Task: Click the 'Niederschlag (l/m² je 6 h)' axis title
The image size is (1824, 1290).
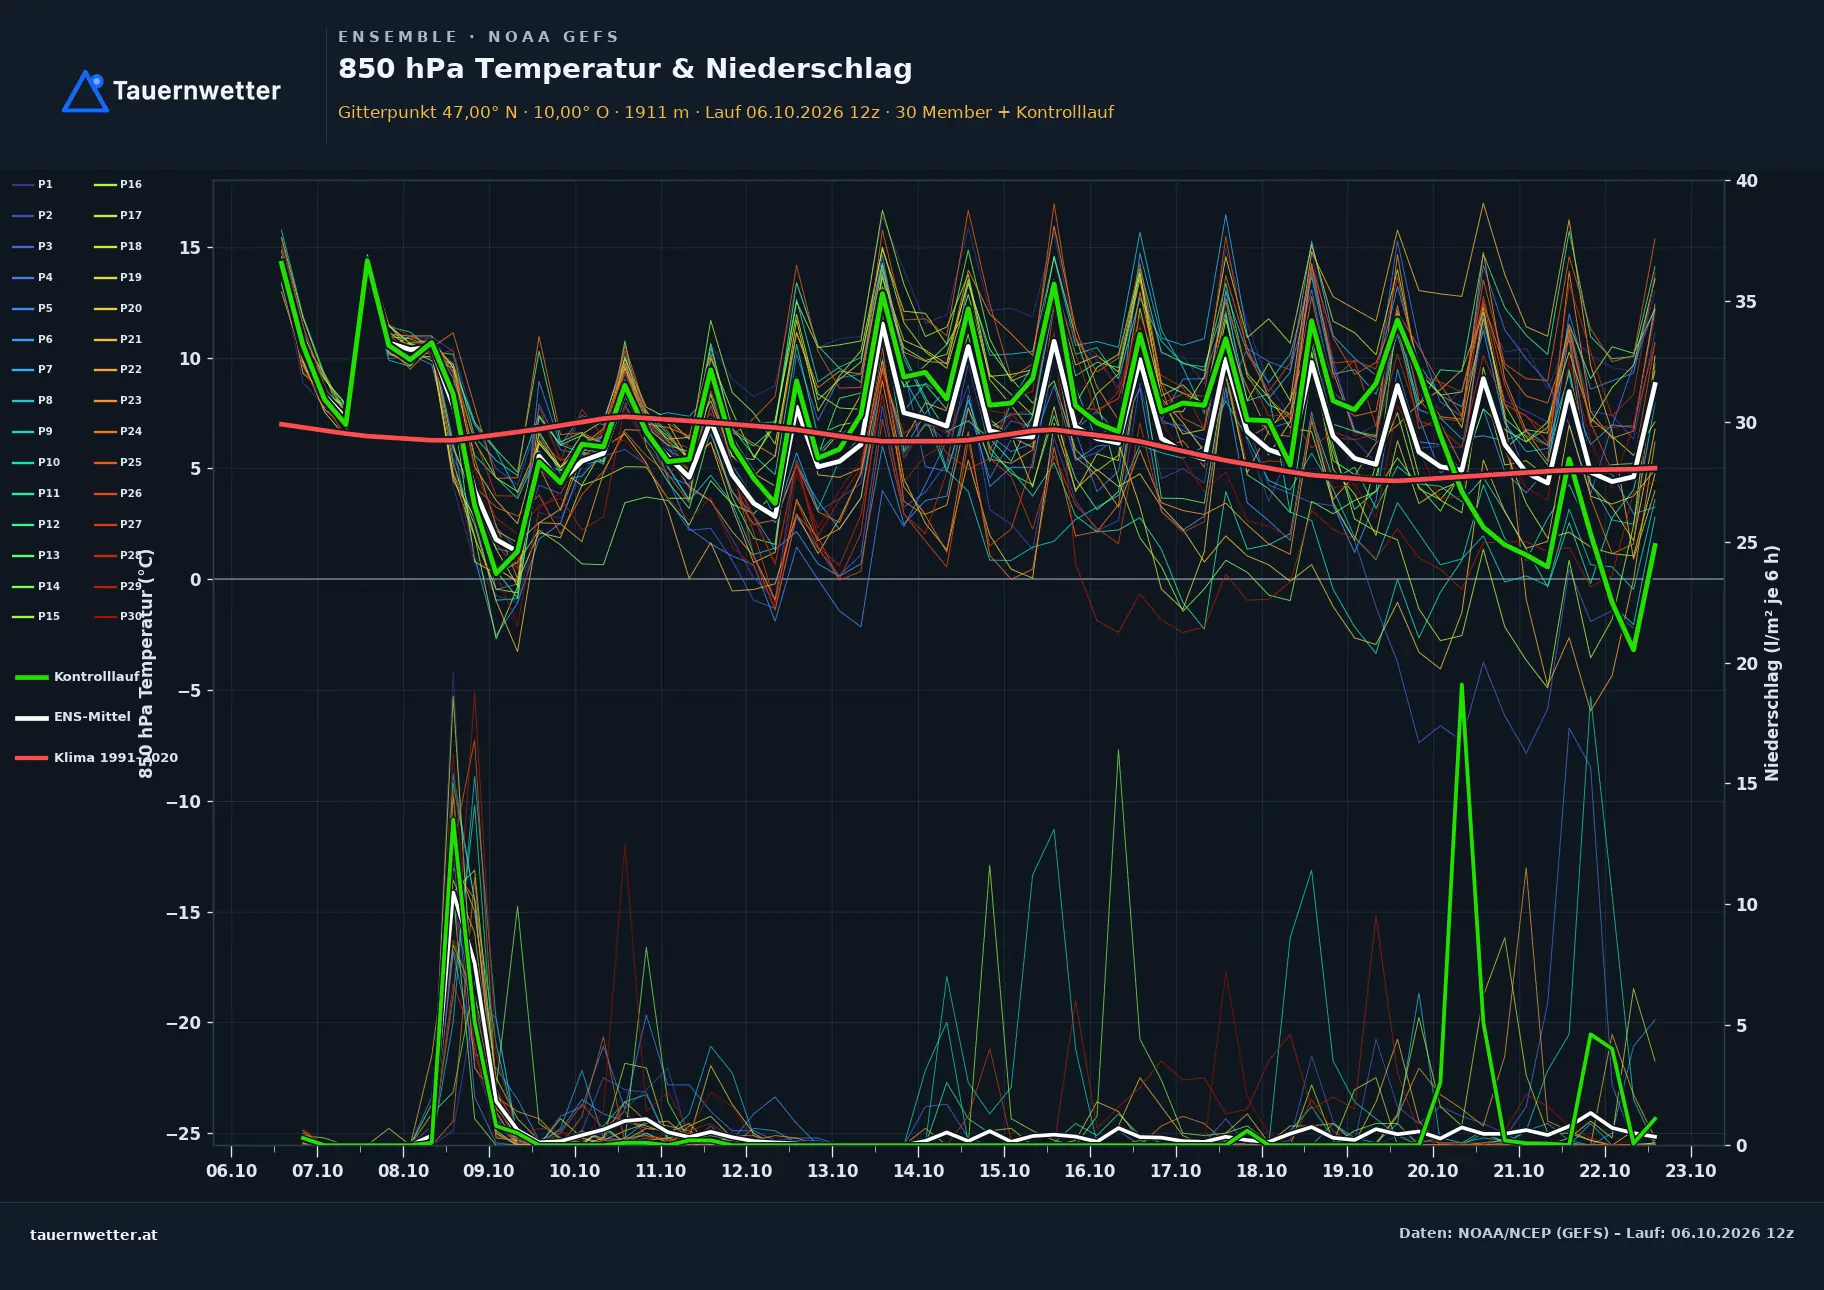Action: [x=1773, y=663]
